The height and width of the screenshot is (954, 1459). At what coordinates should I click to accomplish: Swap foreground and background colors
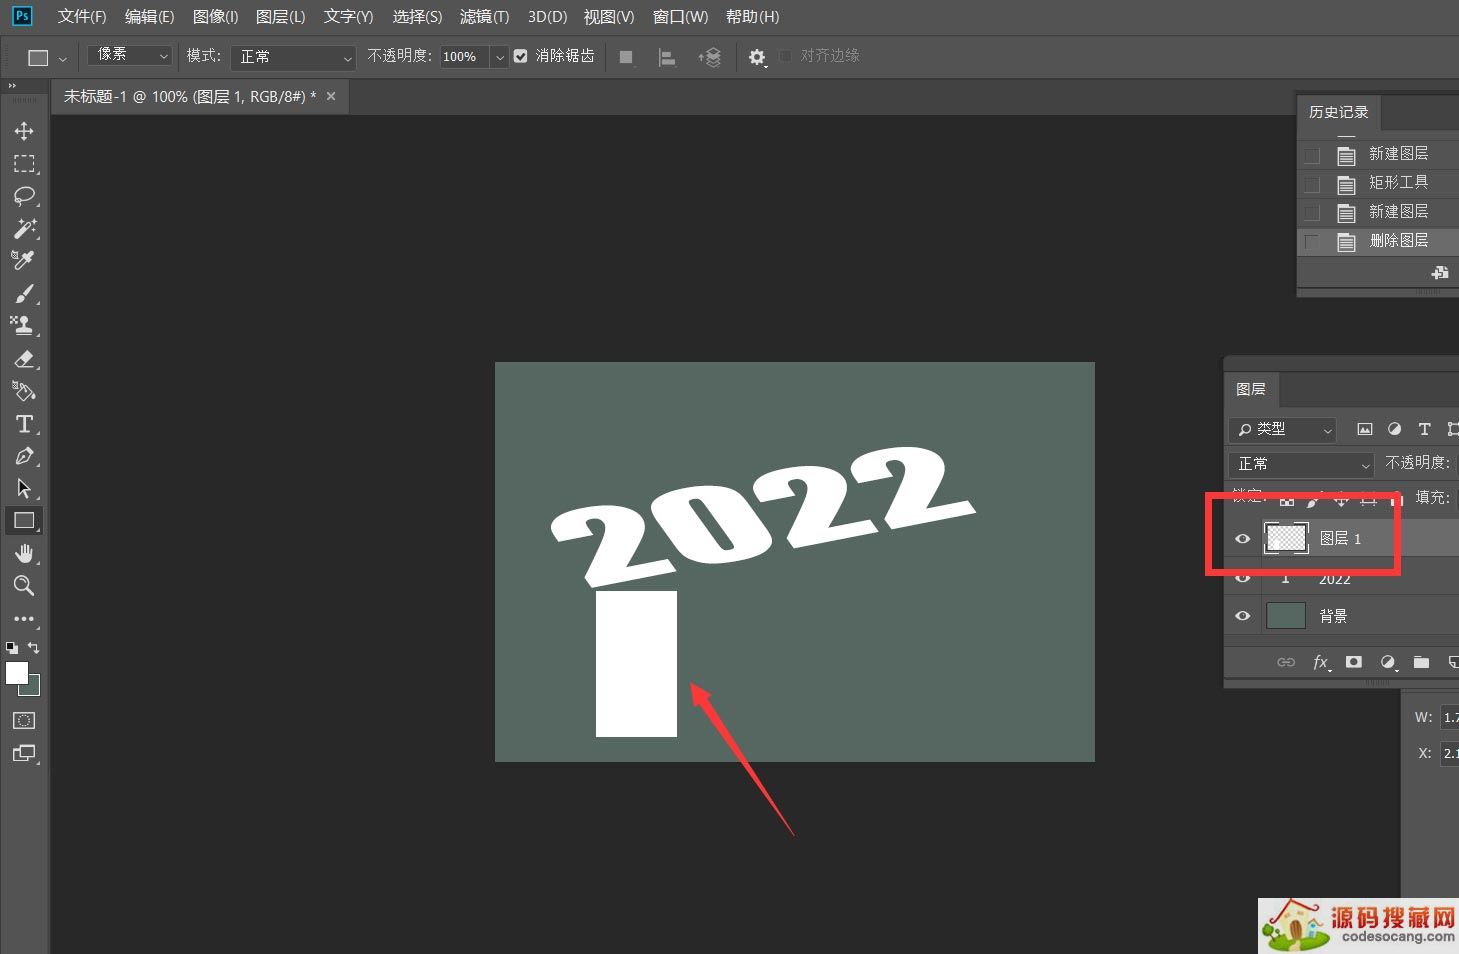[x=33, y=648]
